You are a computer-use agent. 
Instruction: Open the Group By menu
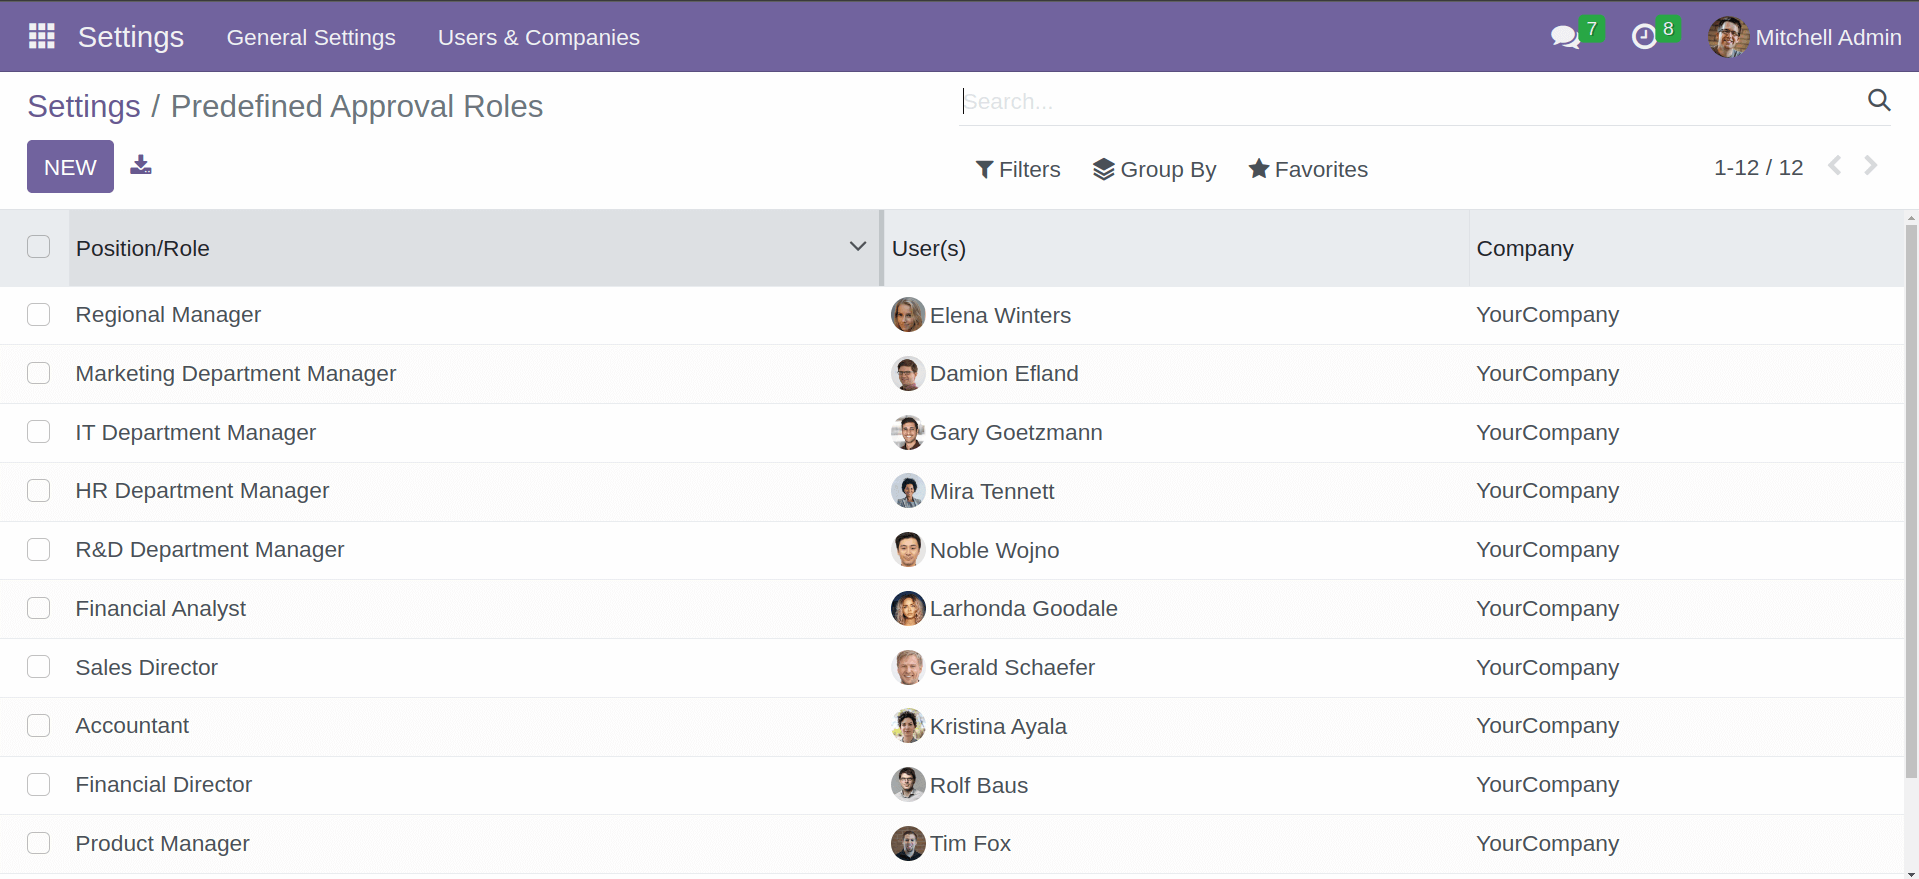(1154, 169)
